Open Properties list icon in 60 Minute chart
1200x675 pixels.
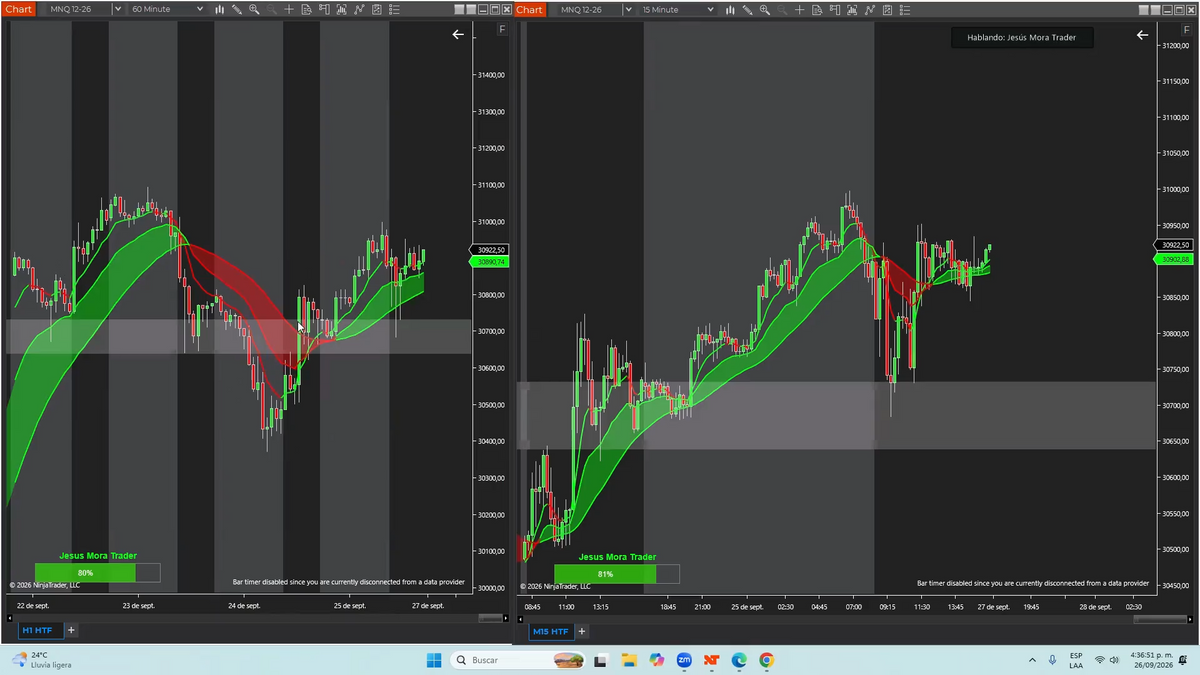[394, 9]
